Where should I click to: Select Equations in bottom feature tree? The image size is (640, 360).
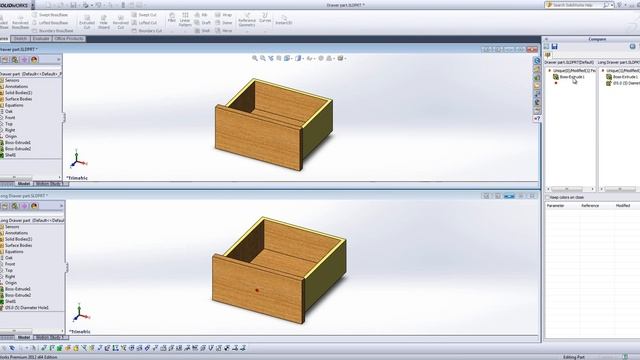tap(14, 252)
